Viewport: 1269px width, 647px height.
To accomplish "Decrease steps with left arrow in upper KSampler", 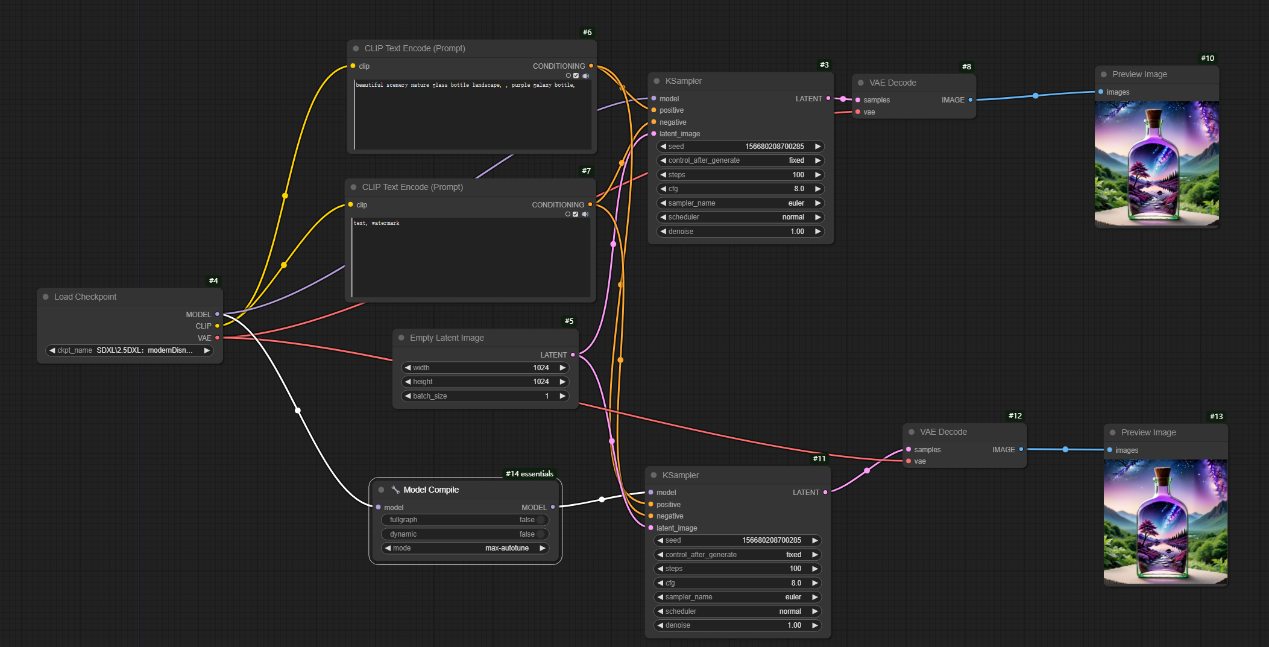I will (663, 174).
